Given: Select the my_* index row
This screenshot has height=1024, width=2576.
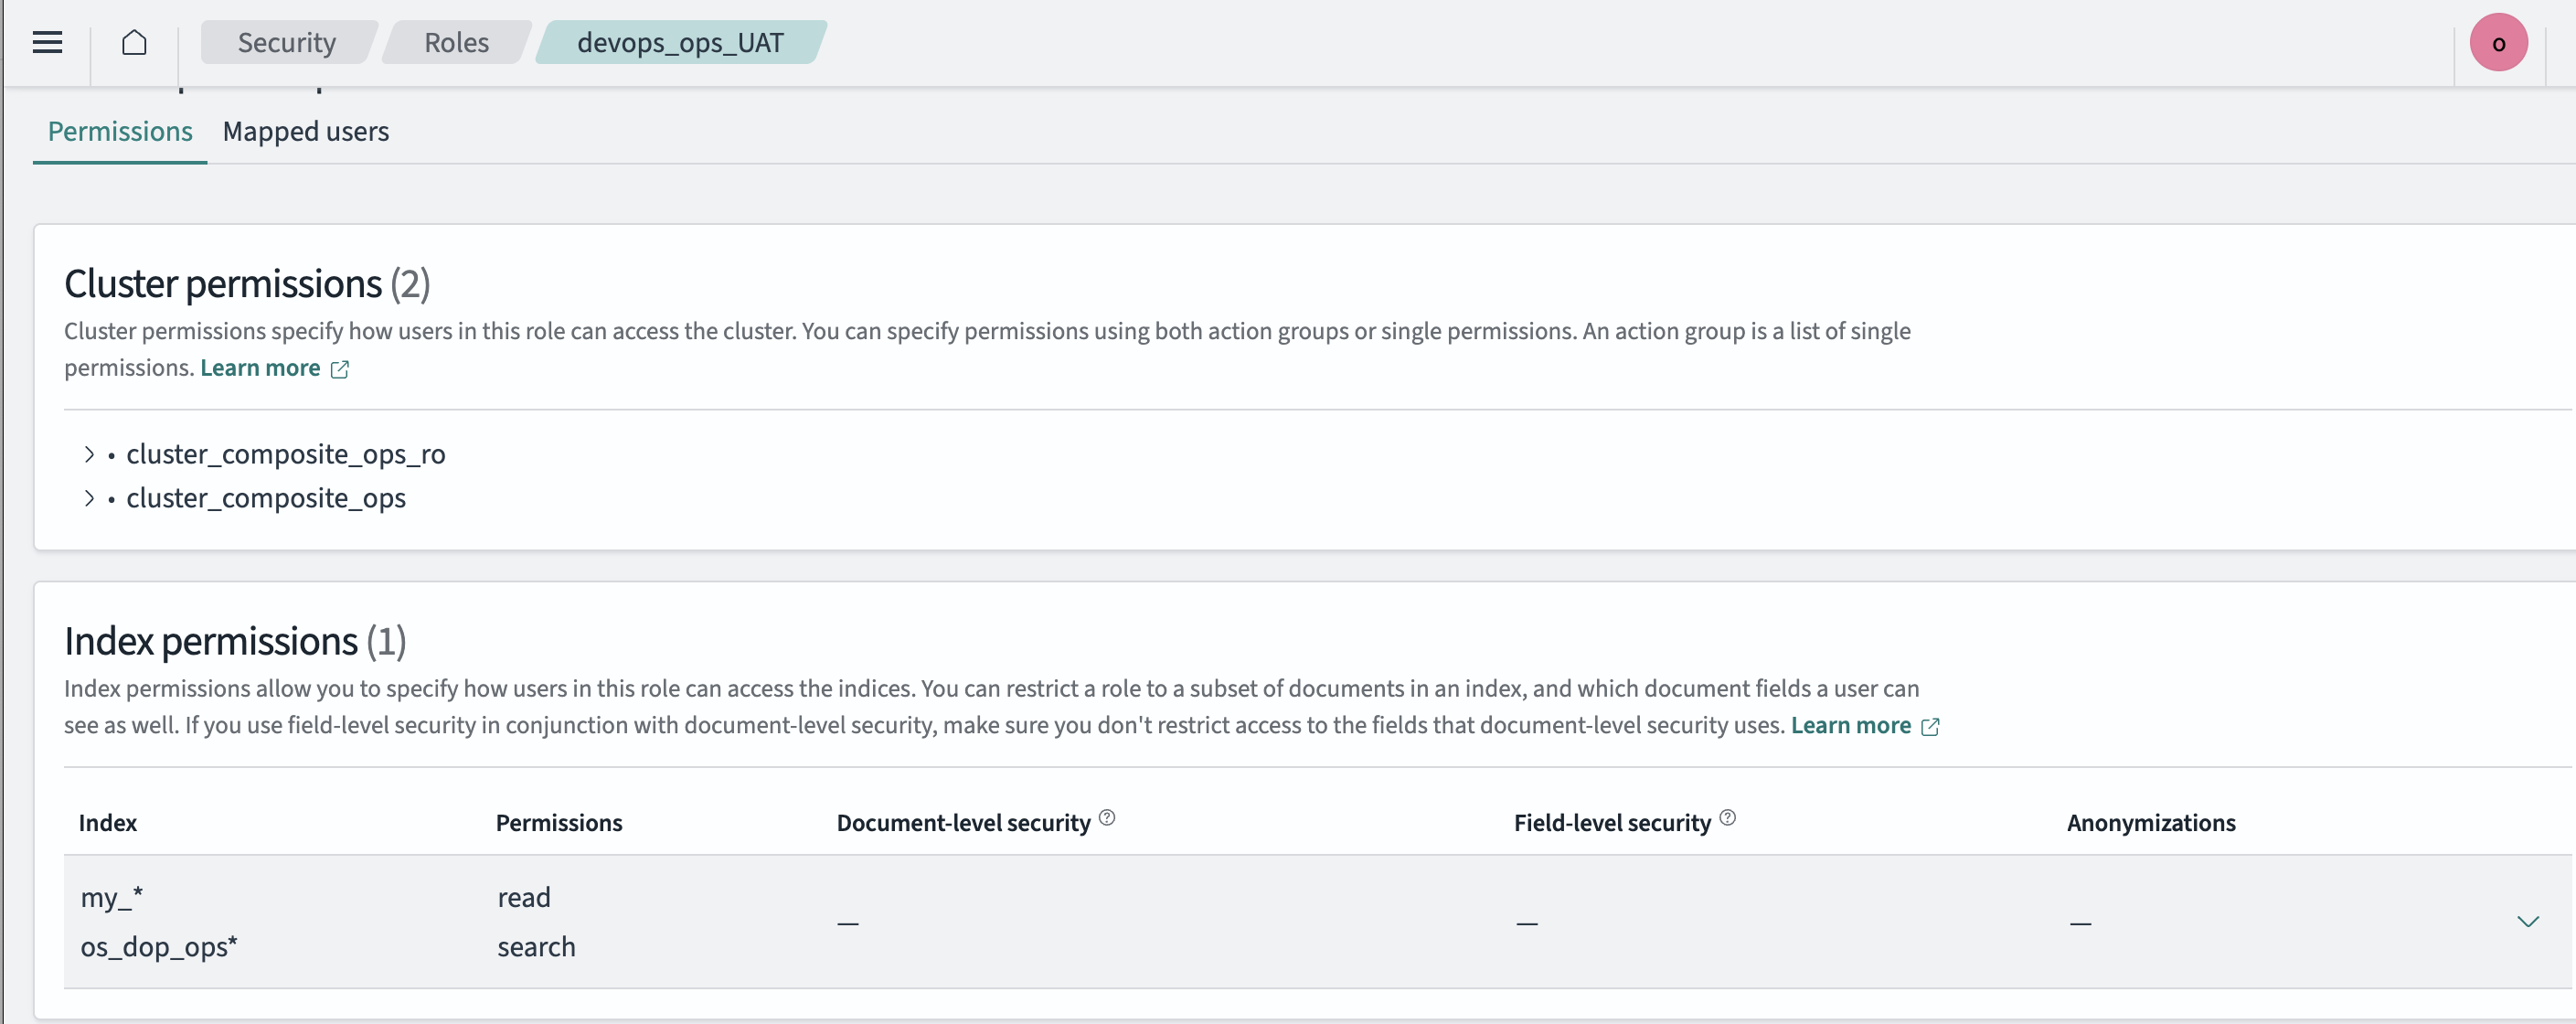Looking at the screenshot, I should coord(112,897).
